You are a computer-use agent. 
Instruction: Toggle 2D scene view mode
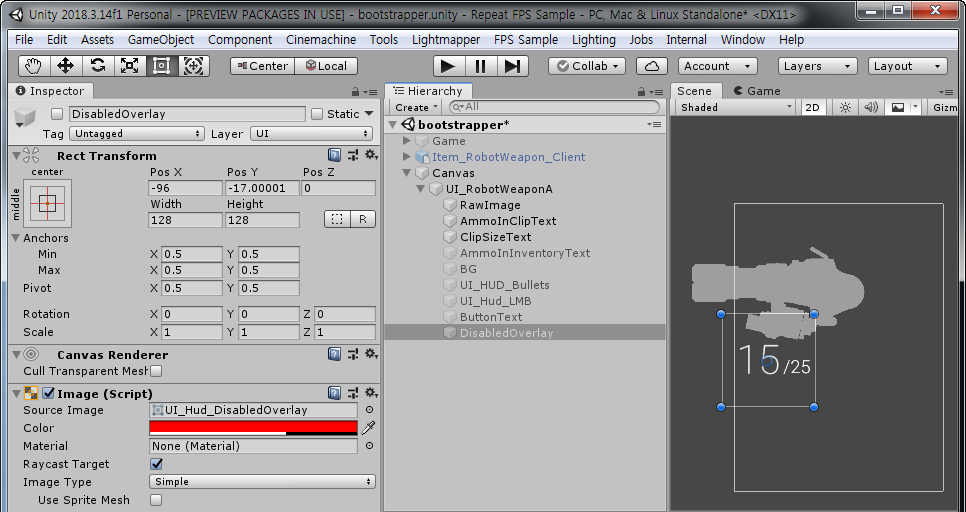[813, 107]
